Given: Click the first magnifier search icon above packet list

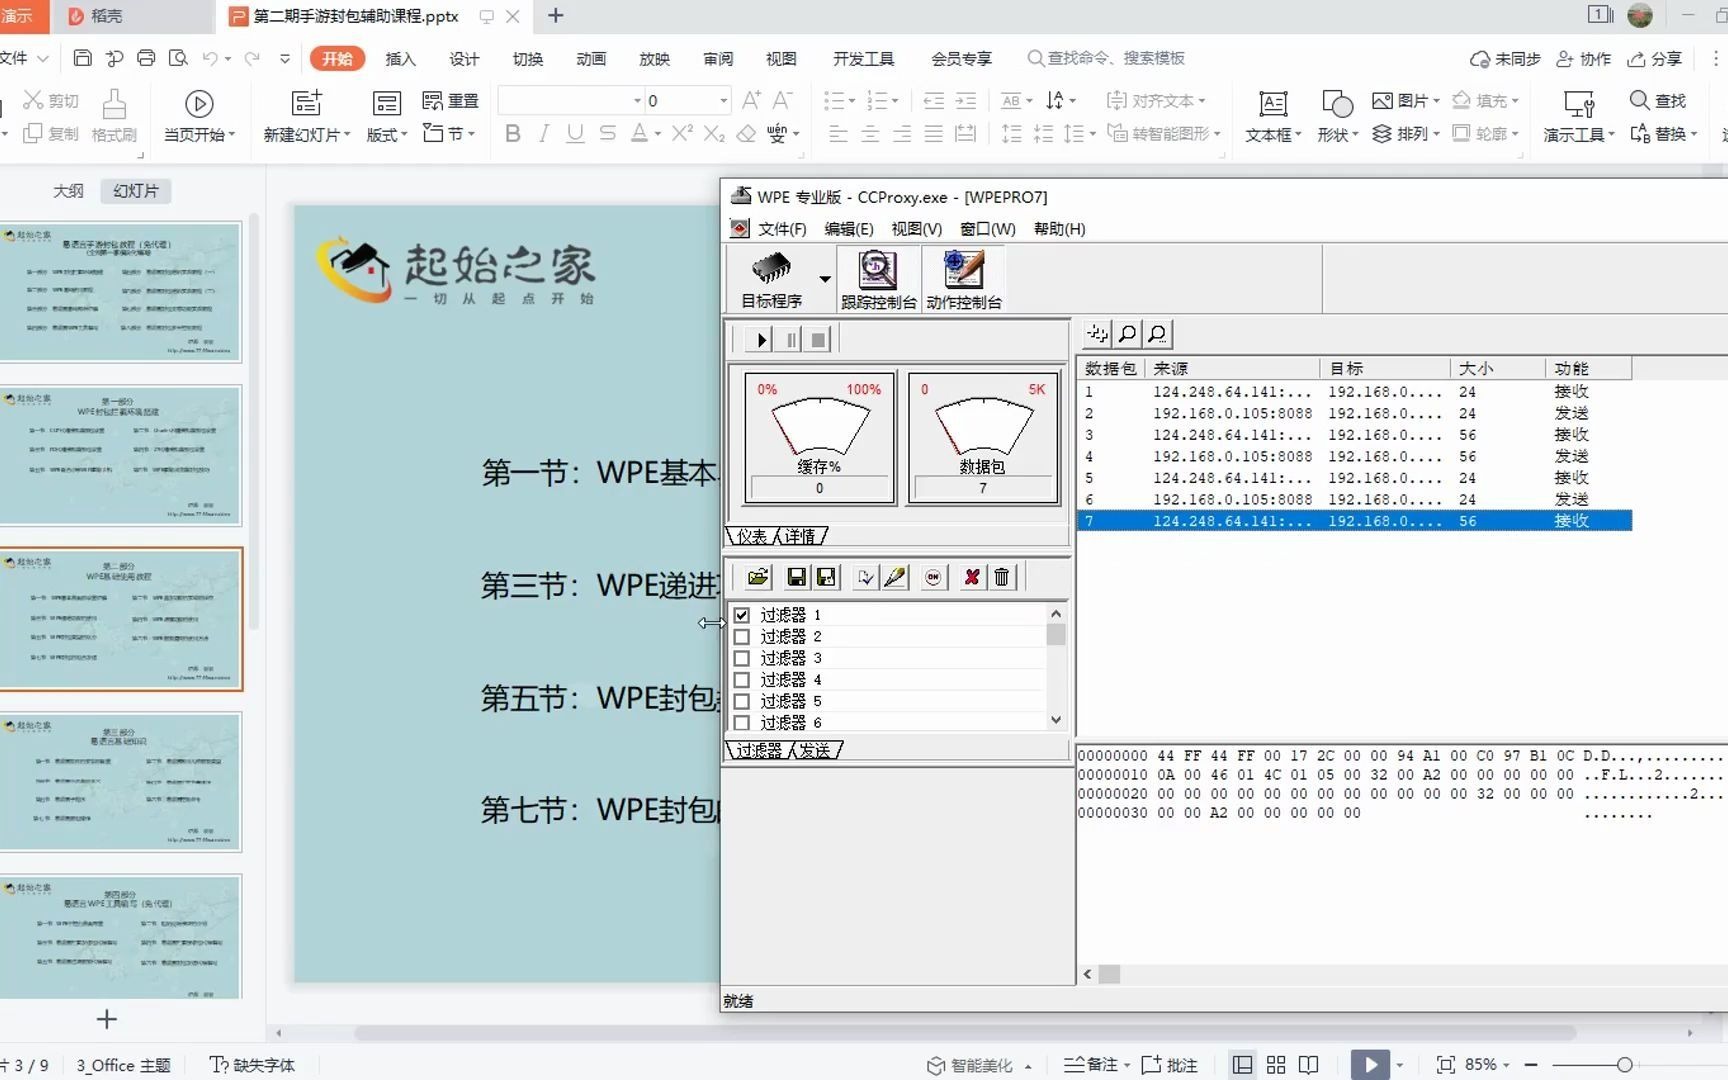Looking at the screenshot, I should (x=1127, y=334).
